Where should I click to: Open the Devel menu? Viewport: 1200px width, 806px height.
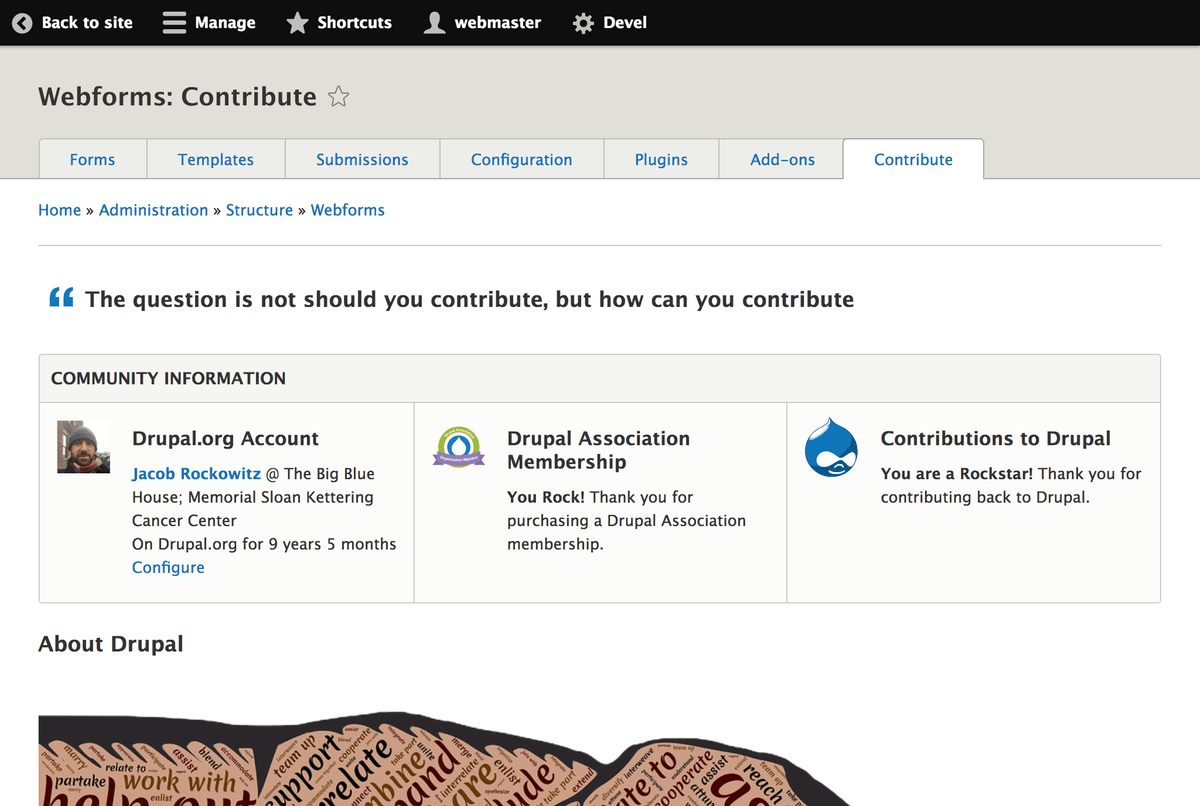coord(625,22)
